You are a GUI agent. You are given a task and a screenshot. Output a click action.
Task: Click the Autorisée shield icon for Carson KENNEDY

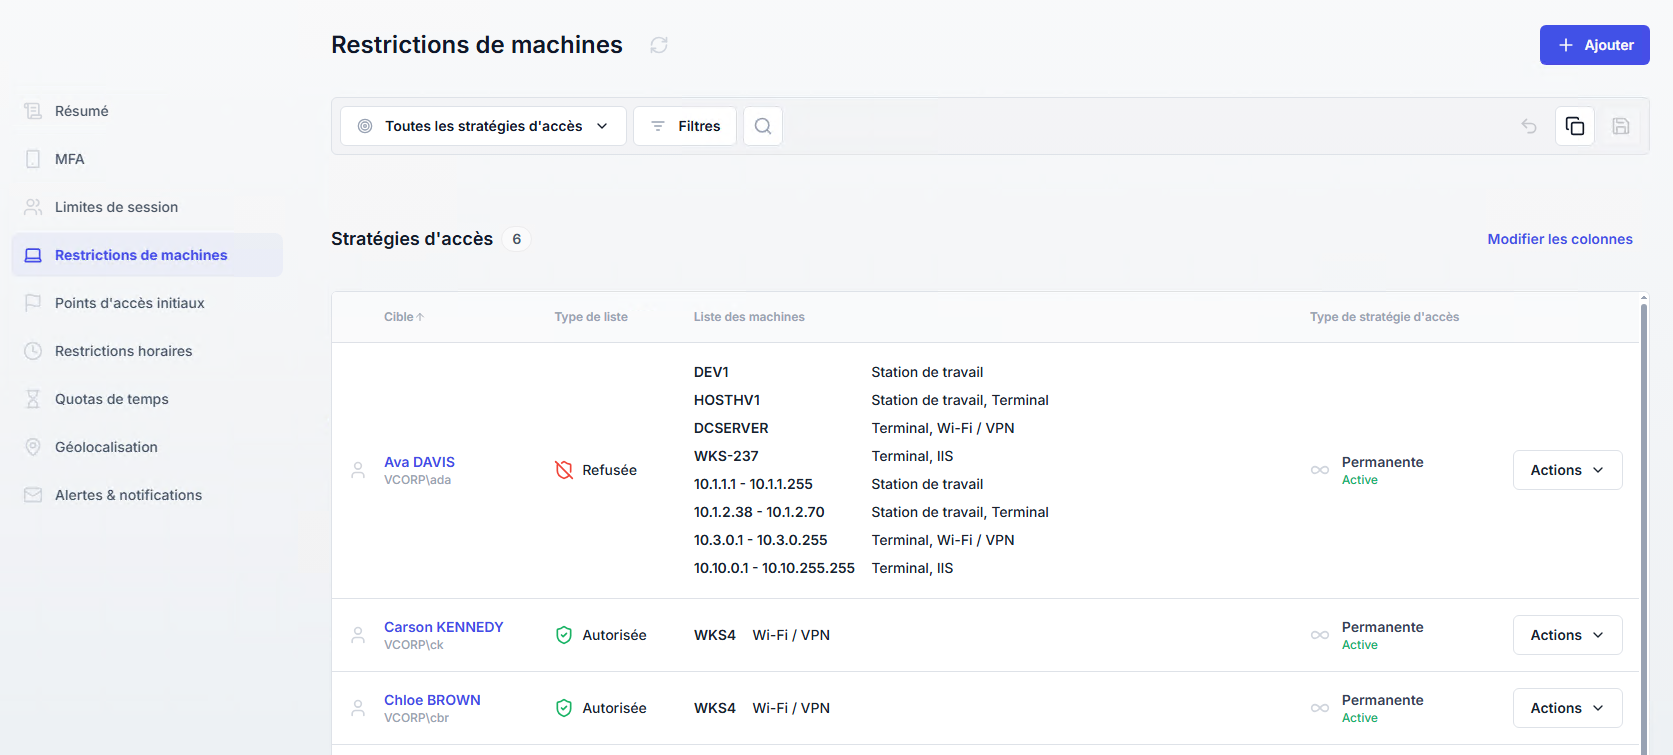(x=564, y=635)
